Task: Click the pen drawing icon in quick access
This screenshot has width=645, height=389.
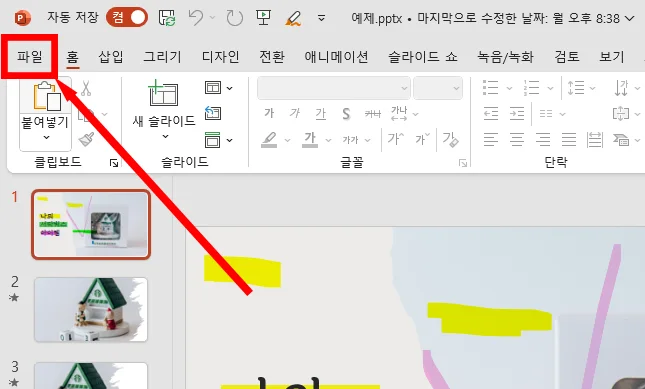Action: pos(293,18)
